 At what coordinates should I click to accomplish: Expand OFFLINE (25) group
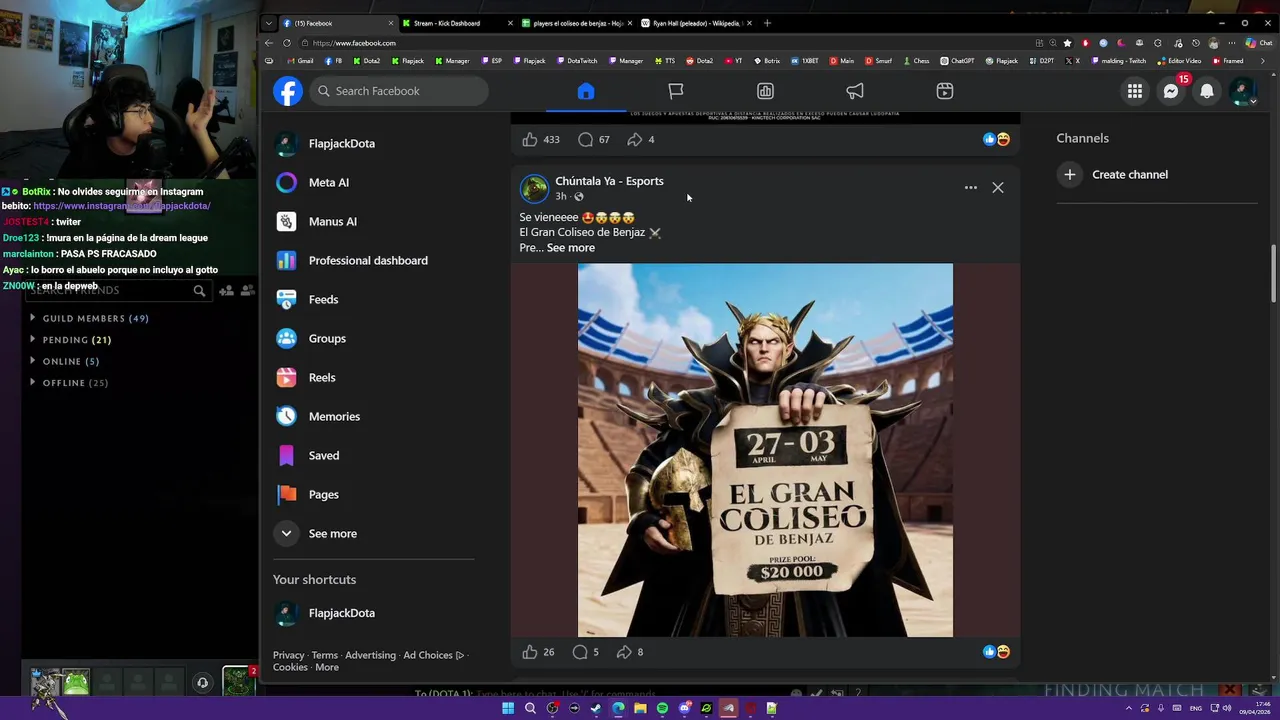[x=69, y=383]
